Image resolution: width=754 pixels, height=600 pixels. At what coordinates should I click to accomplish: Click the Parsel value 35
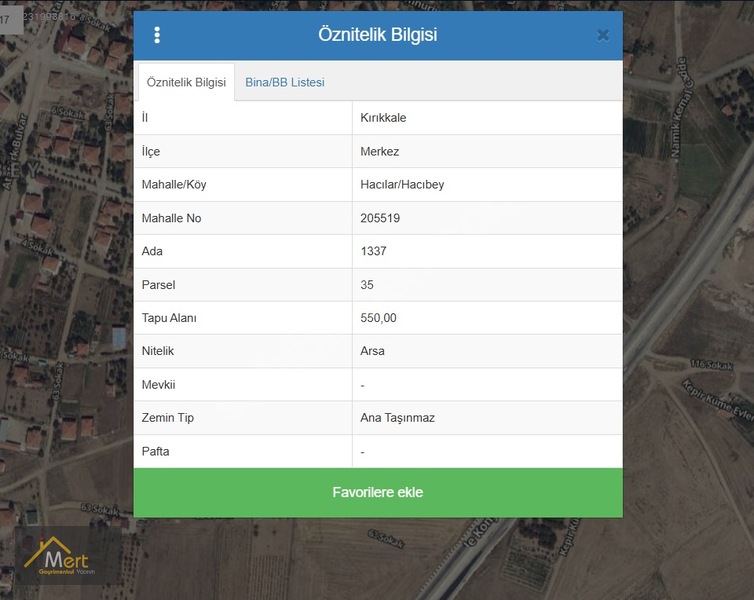click(x=367, y=285)
